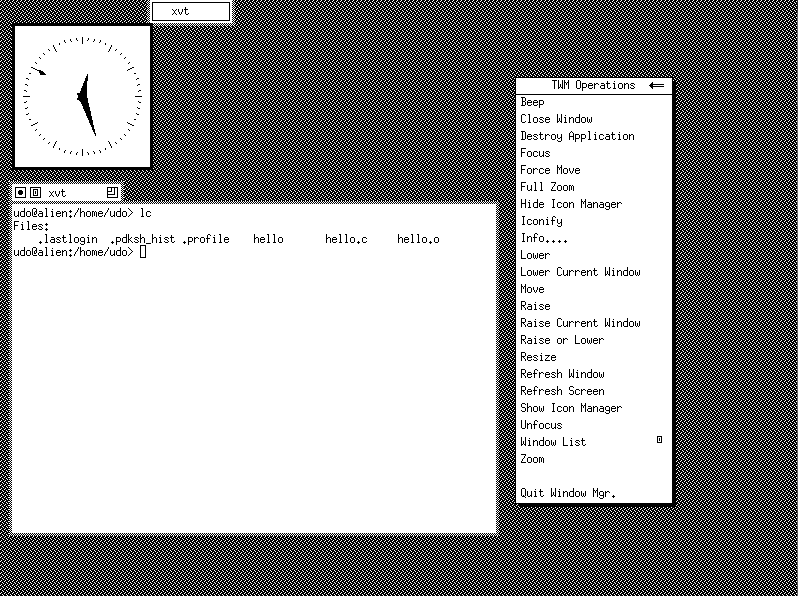This screenshot has height=596, width=798.
Task: Click the arrow icon in TWM Operations title
Action: click(657, 86)
